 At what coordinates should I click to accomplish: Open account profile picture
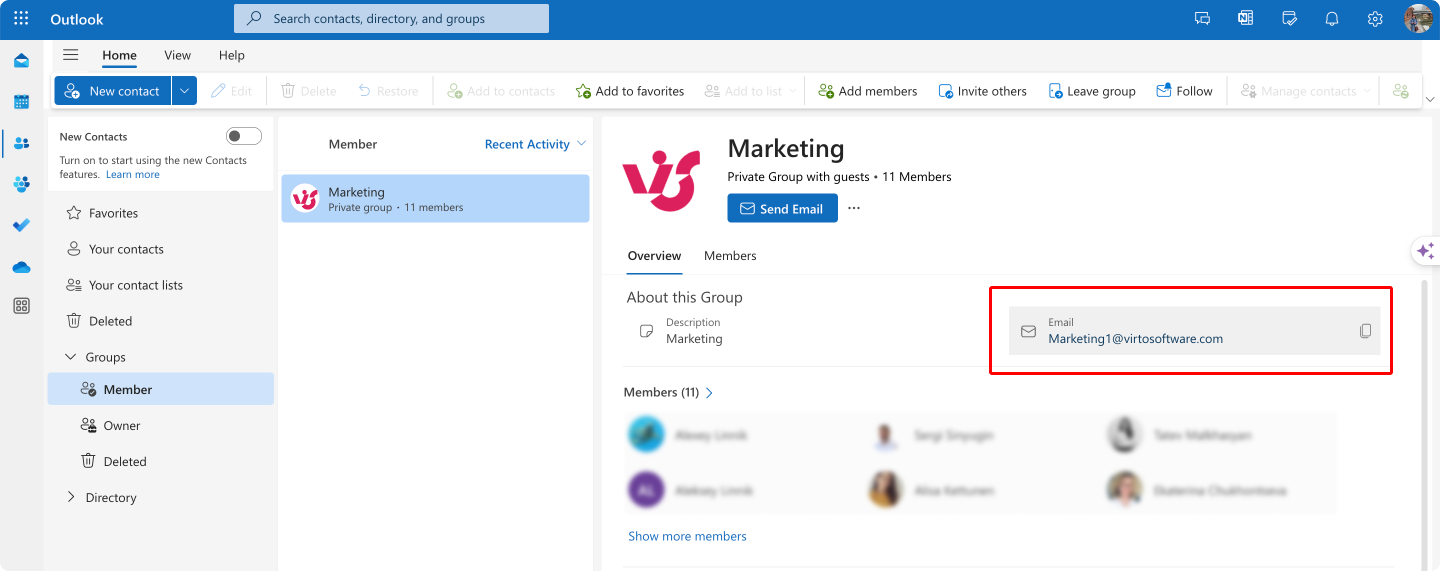click(x=1418, y=19)
